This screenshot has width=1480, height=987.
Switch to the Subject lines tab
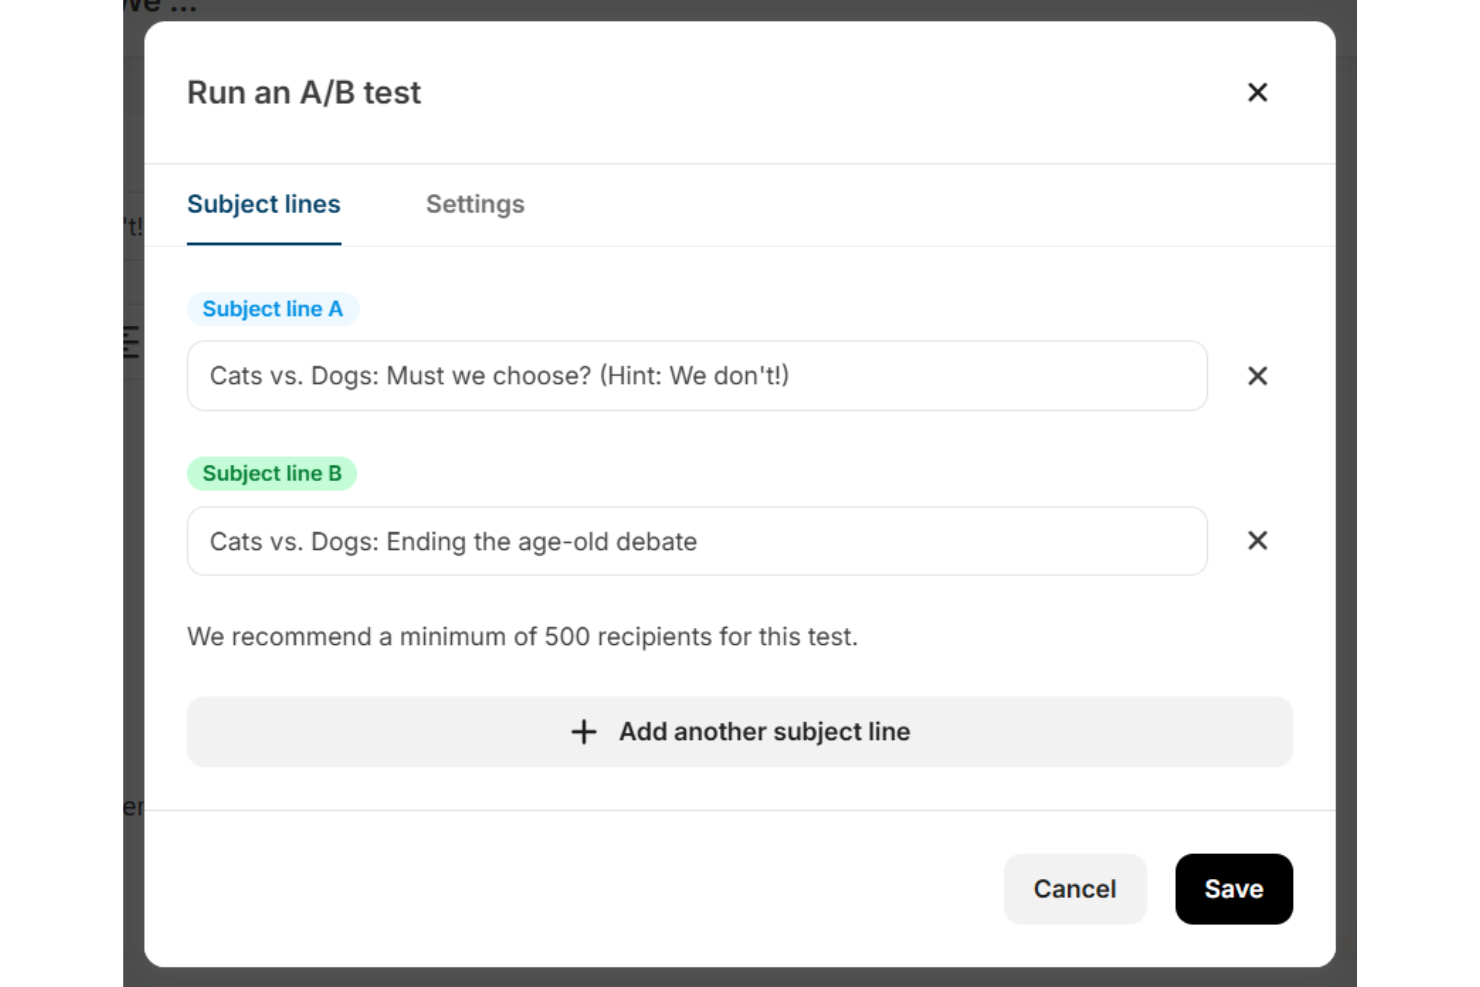pyautogui.click(x=264, y=204)
